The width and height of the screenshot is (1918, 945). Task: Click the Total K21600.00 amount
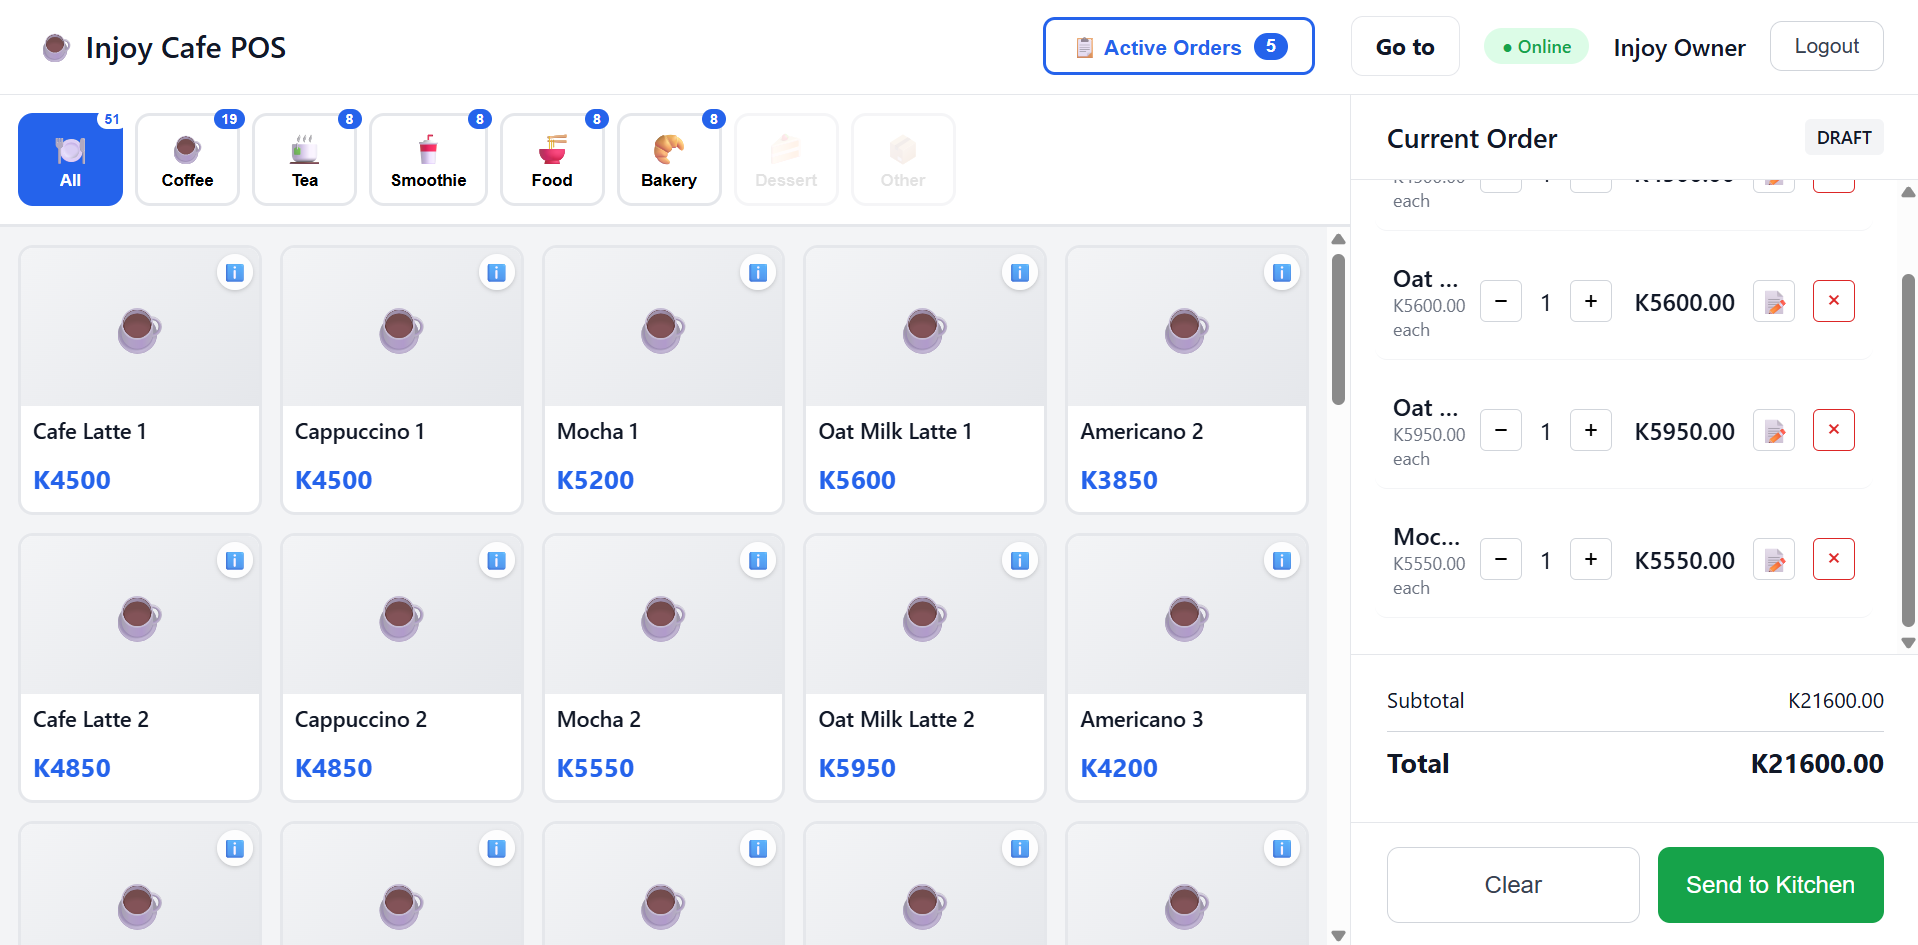[x=1816, y=764]
